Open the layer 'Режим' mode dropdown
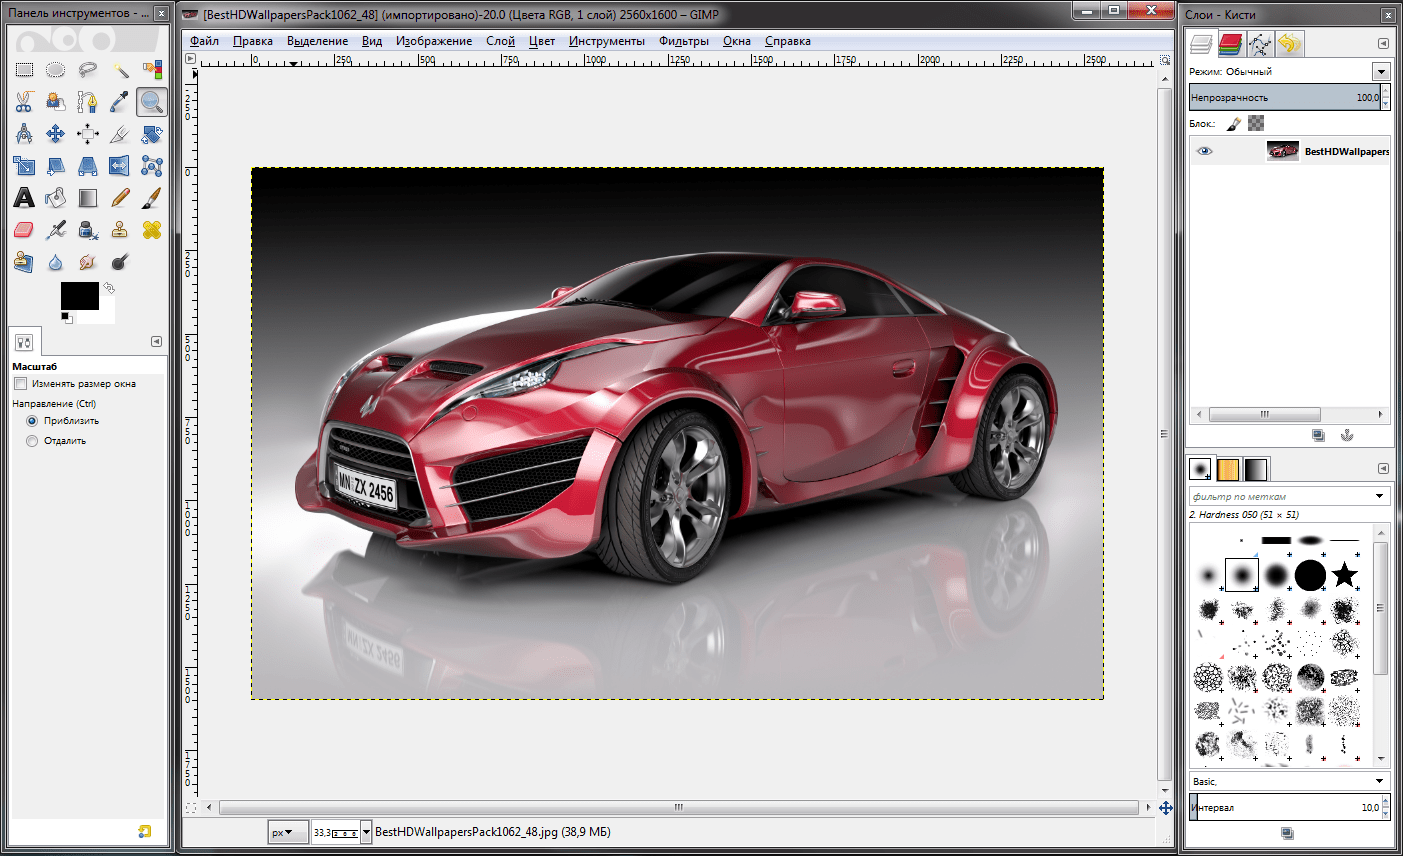Screen dimensions: 1403x856 pyautogui.click(x=1381, y=72)
